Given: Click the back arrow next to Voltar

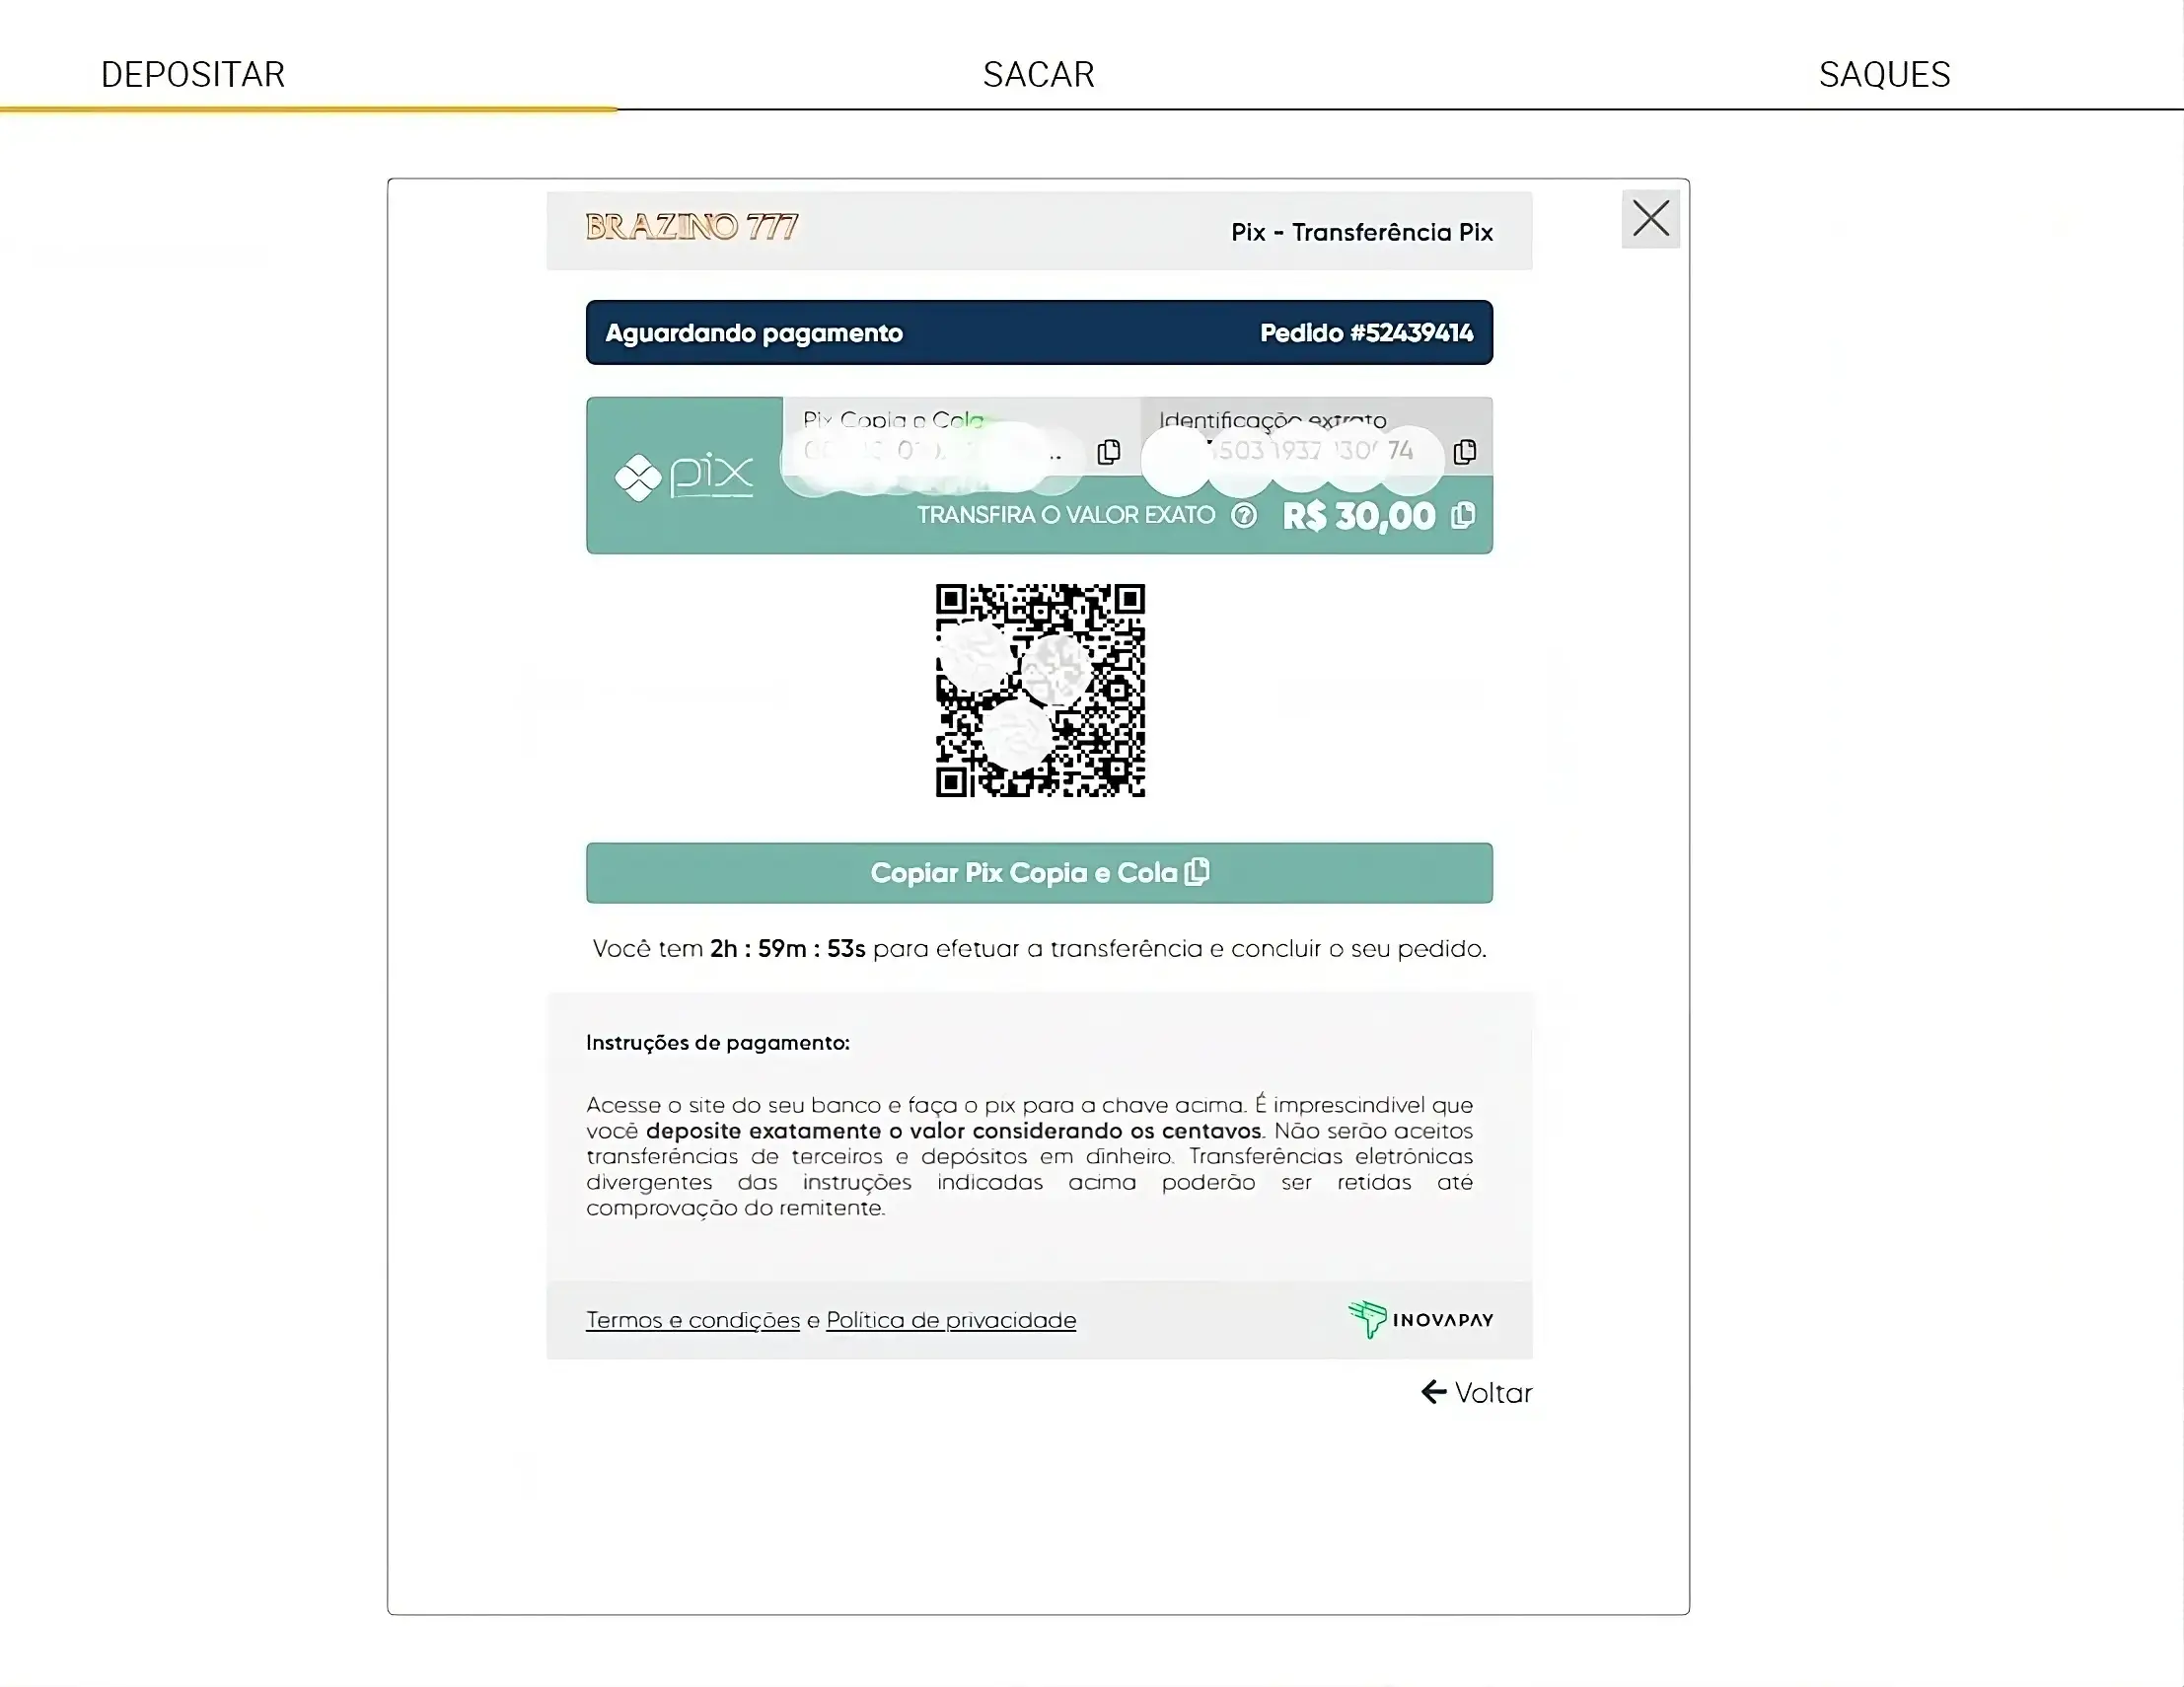Looking at the screenshot, I should [1434, 1392].
